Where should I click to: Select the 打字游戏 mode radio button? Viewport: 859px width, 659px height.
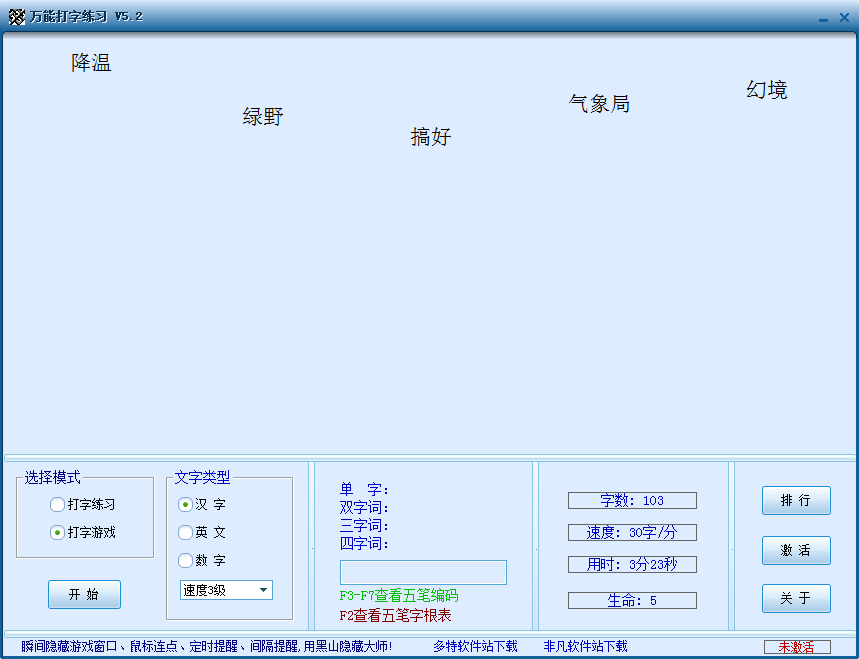pyautogui.click(x=58, y=533)
